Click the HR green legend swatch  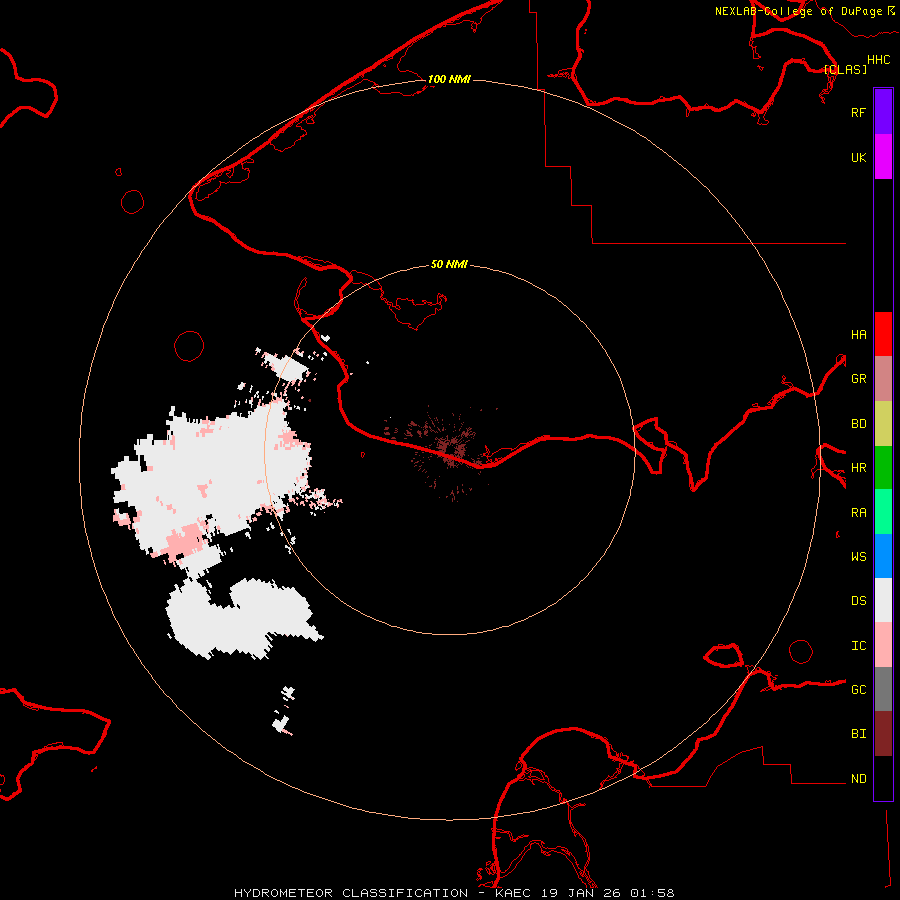point(883,467)
